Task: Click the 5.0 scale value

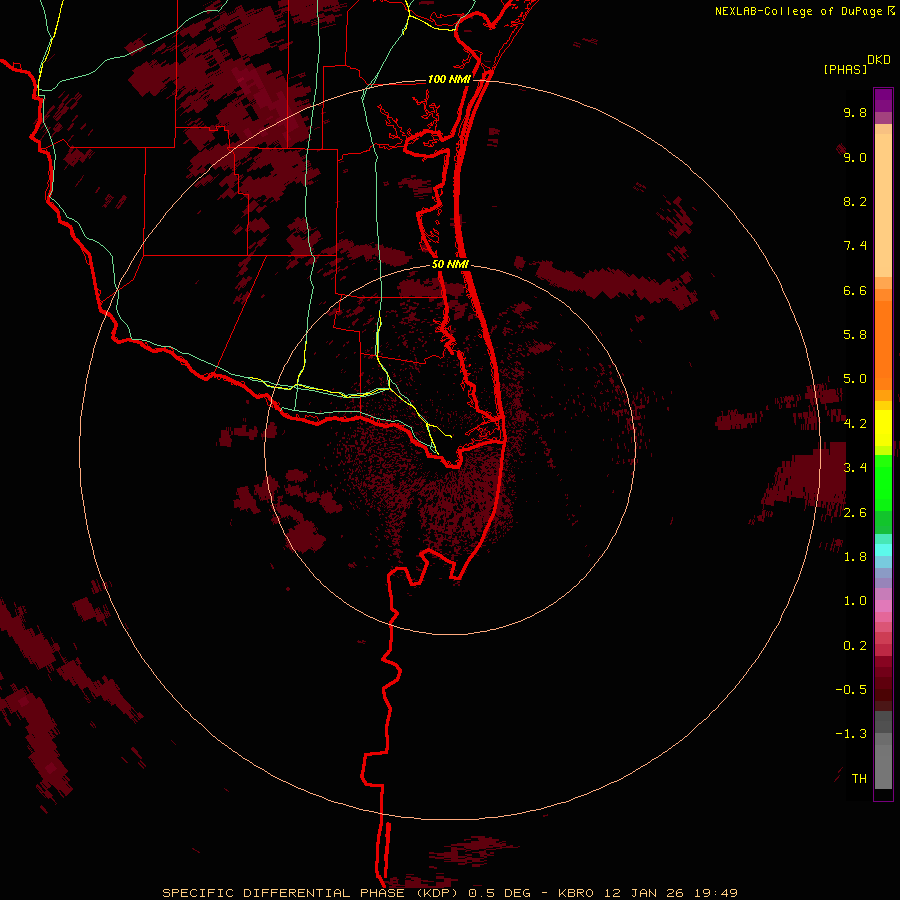Action: pos(855,379)
